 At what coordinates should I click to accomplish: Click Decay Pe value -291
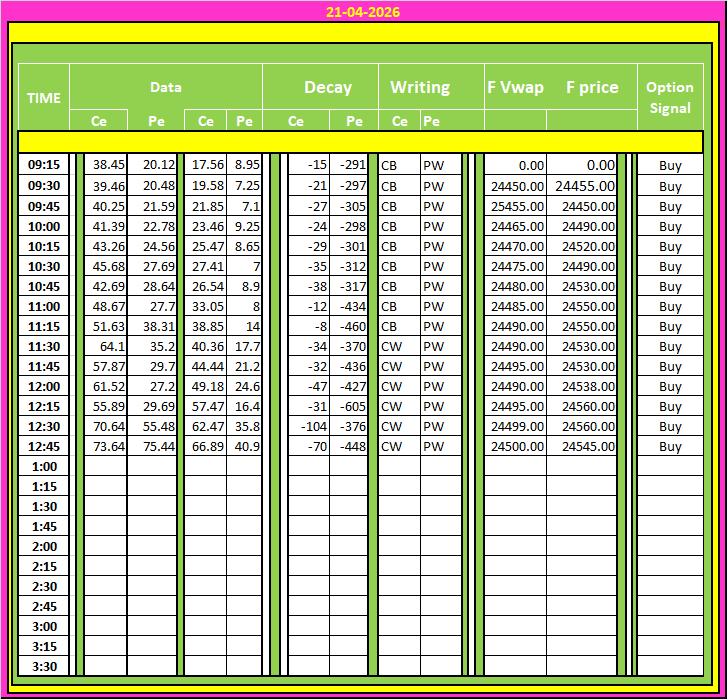(x=349, y=165)
